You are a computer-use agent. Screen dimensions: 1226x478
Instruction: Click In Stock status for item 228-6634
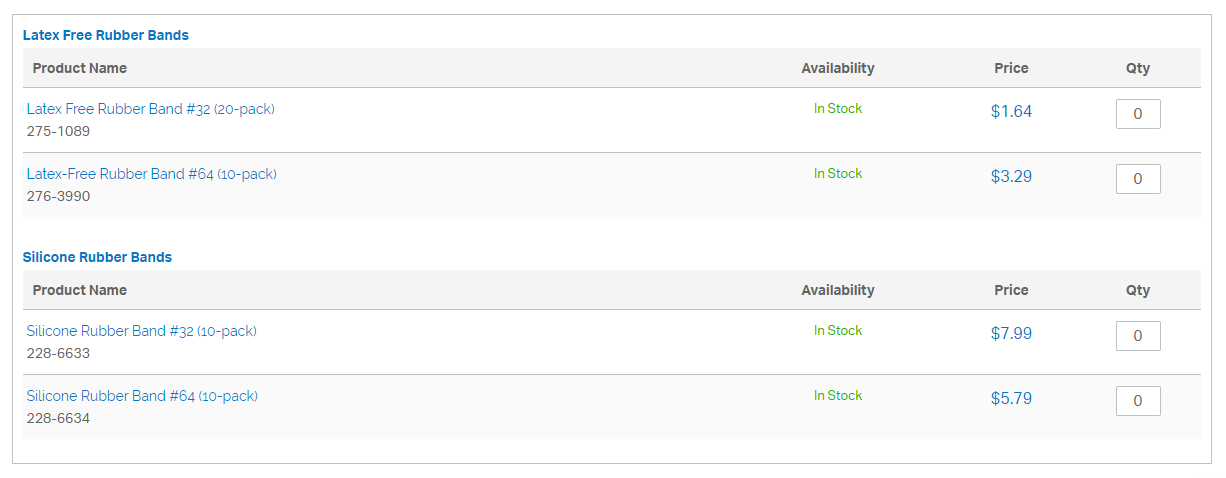(x=838, y=396)
